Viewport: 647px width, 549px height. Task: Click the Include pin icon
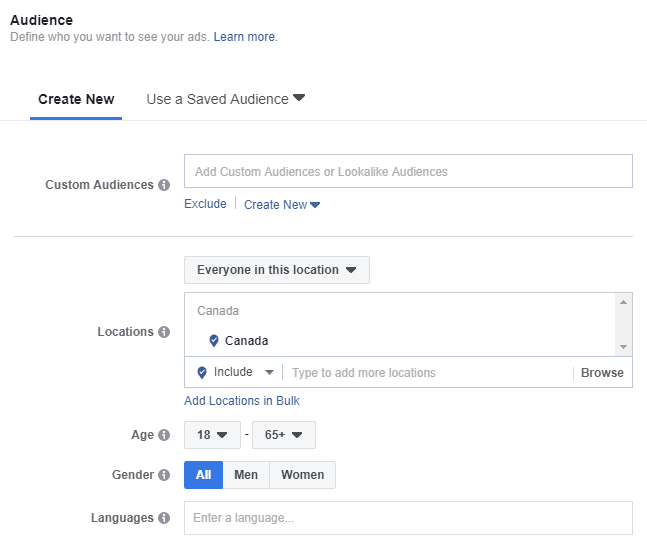coord(202,373)
